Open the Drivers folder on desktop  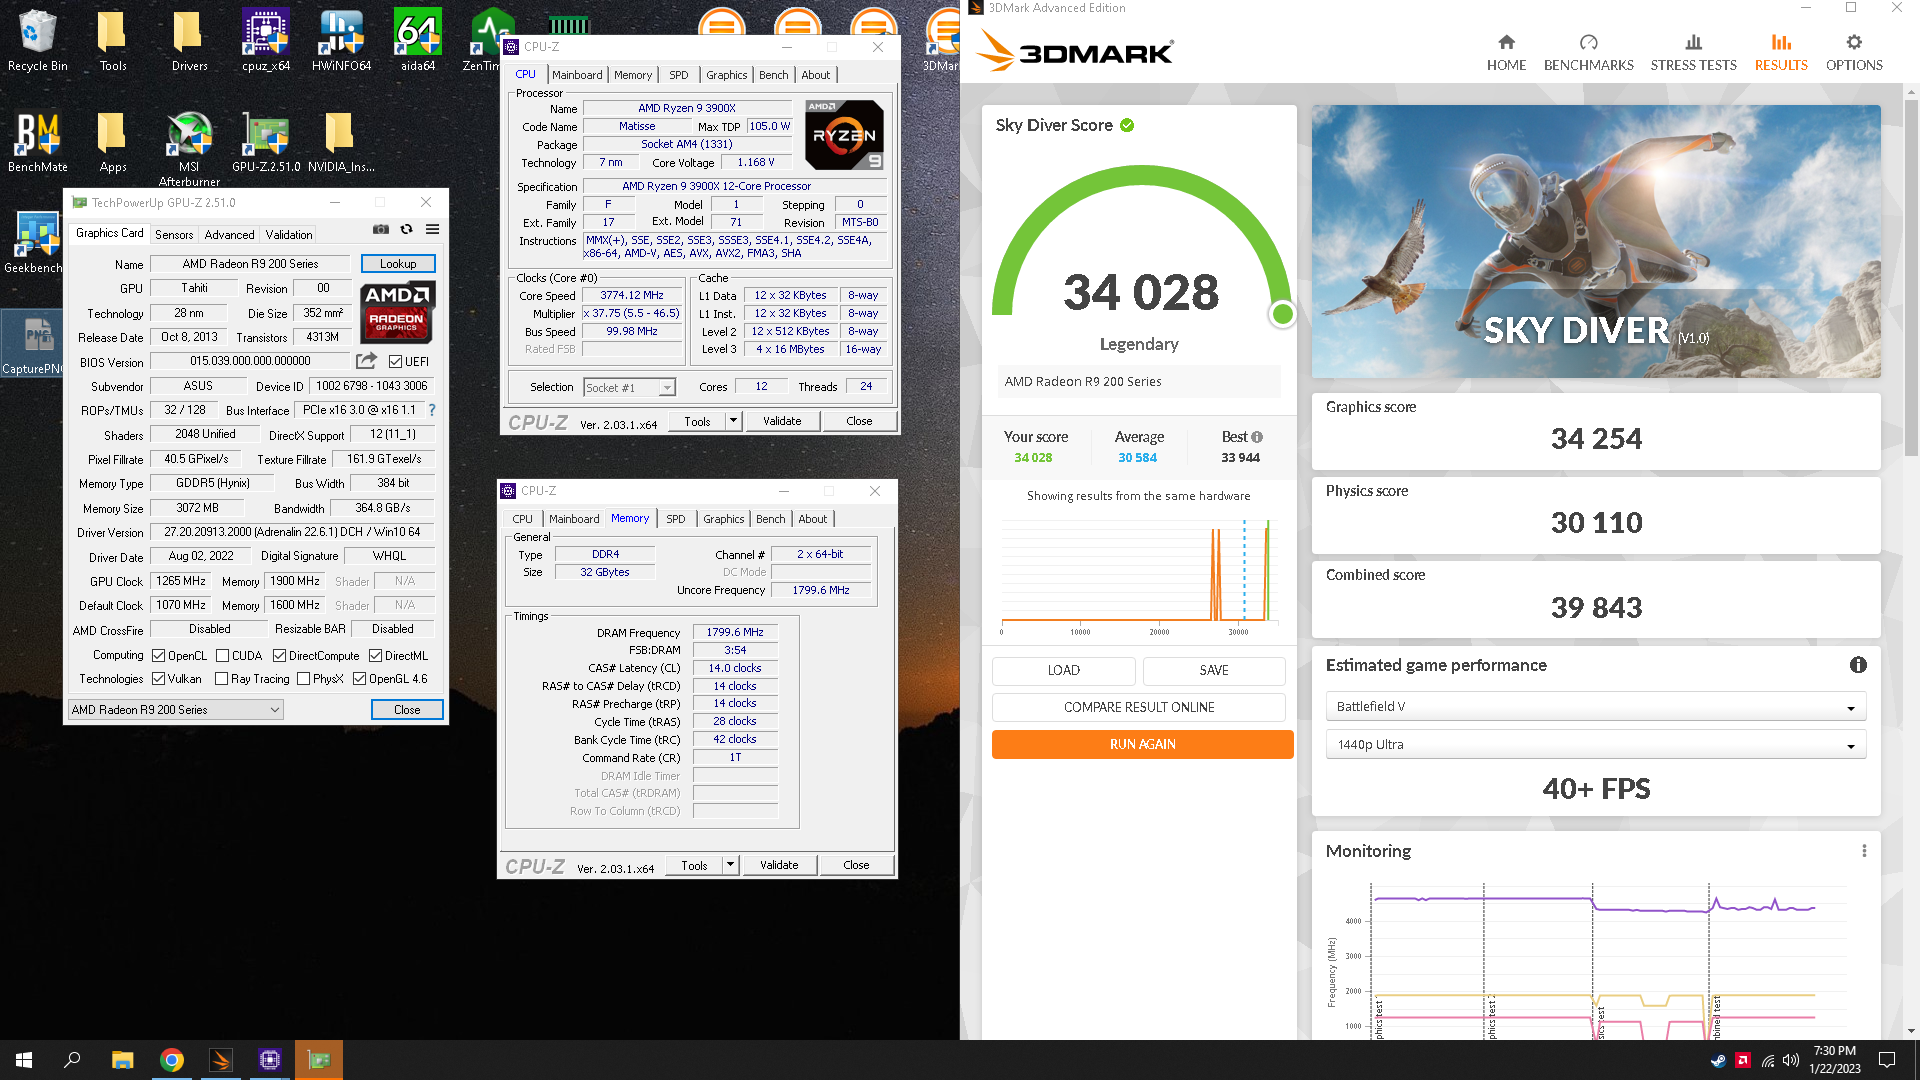189,40
